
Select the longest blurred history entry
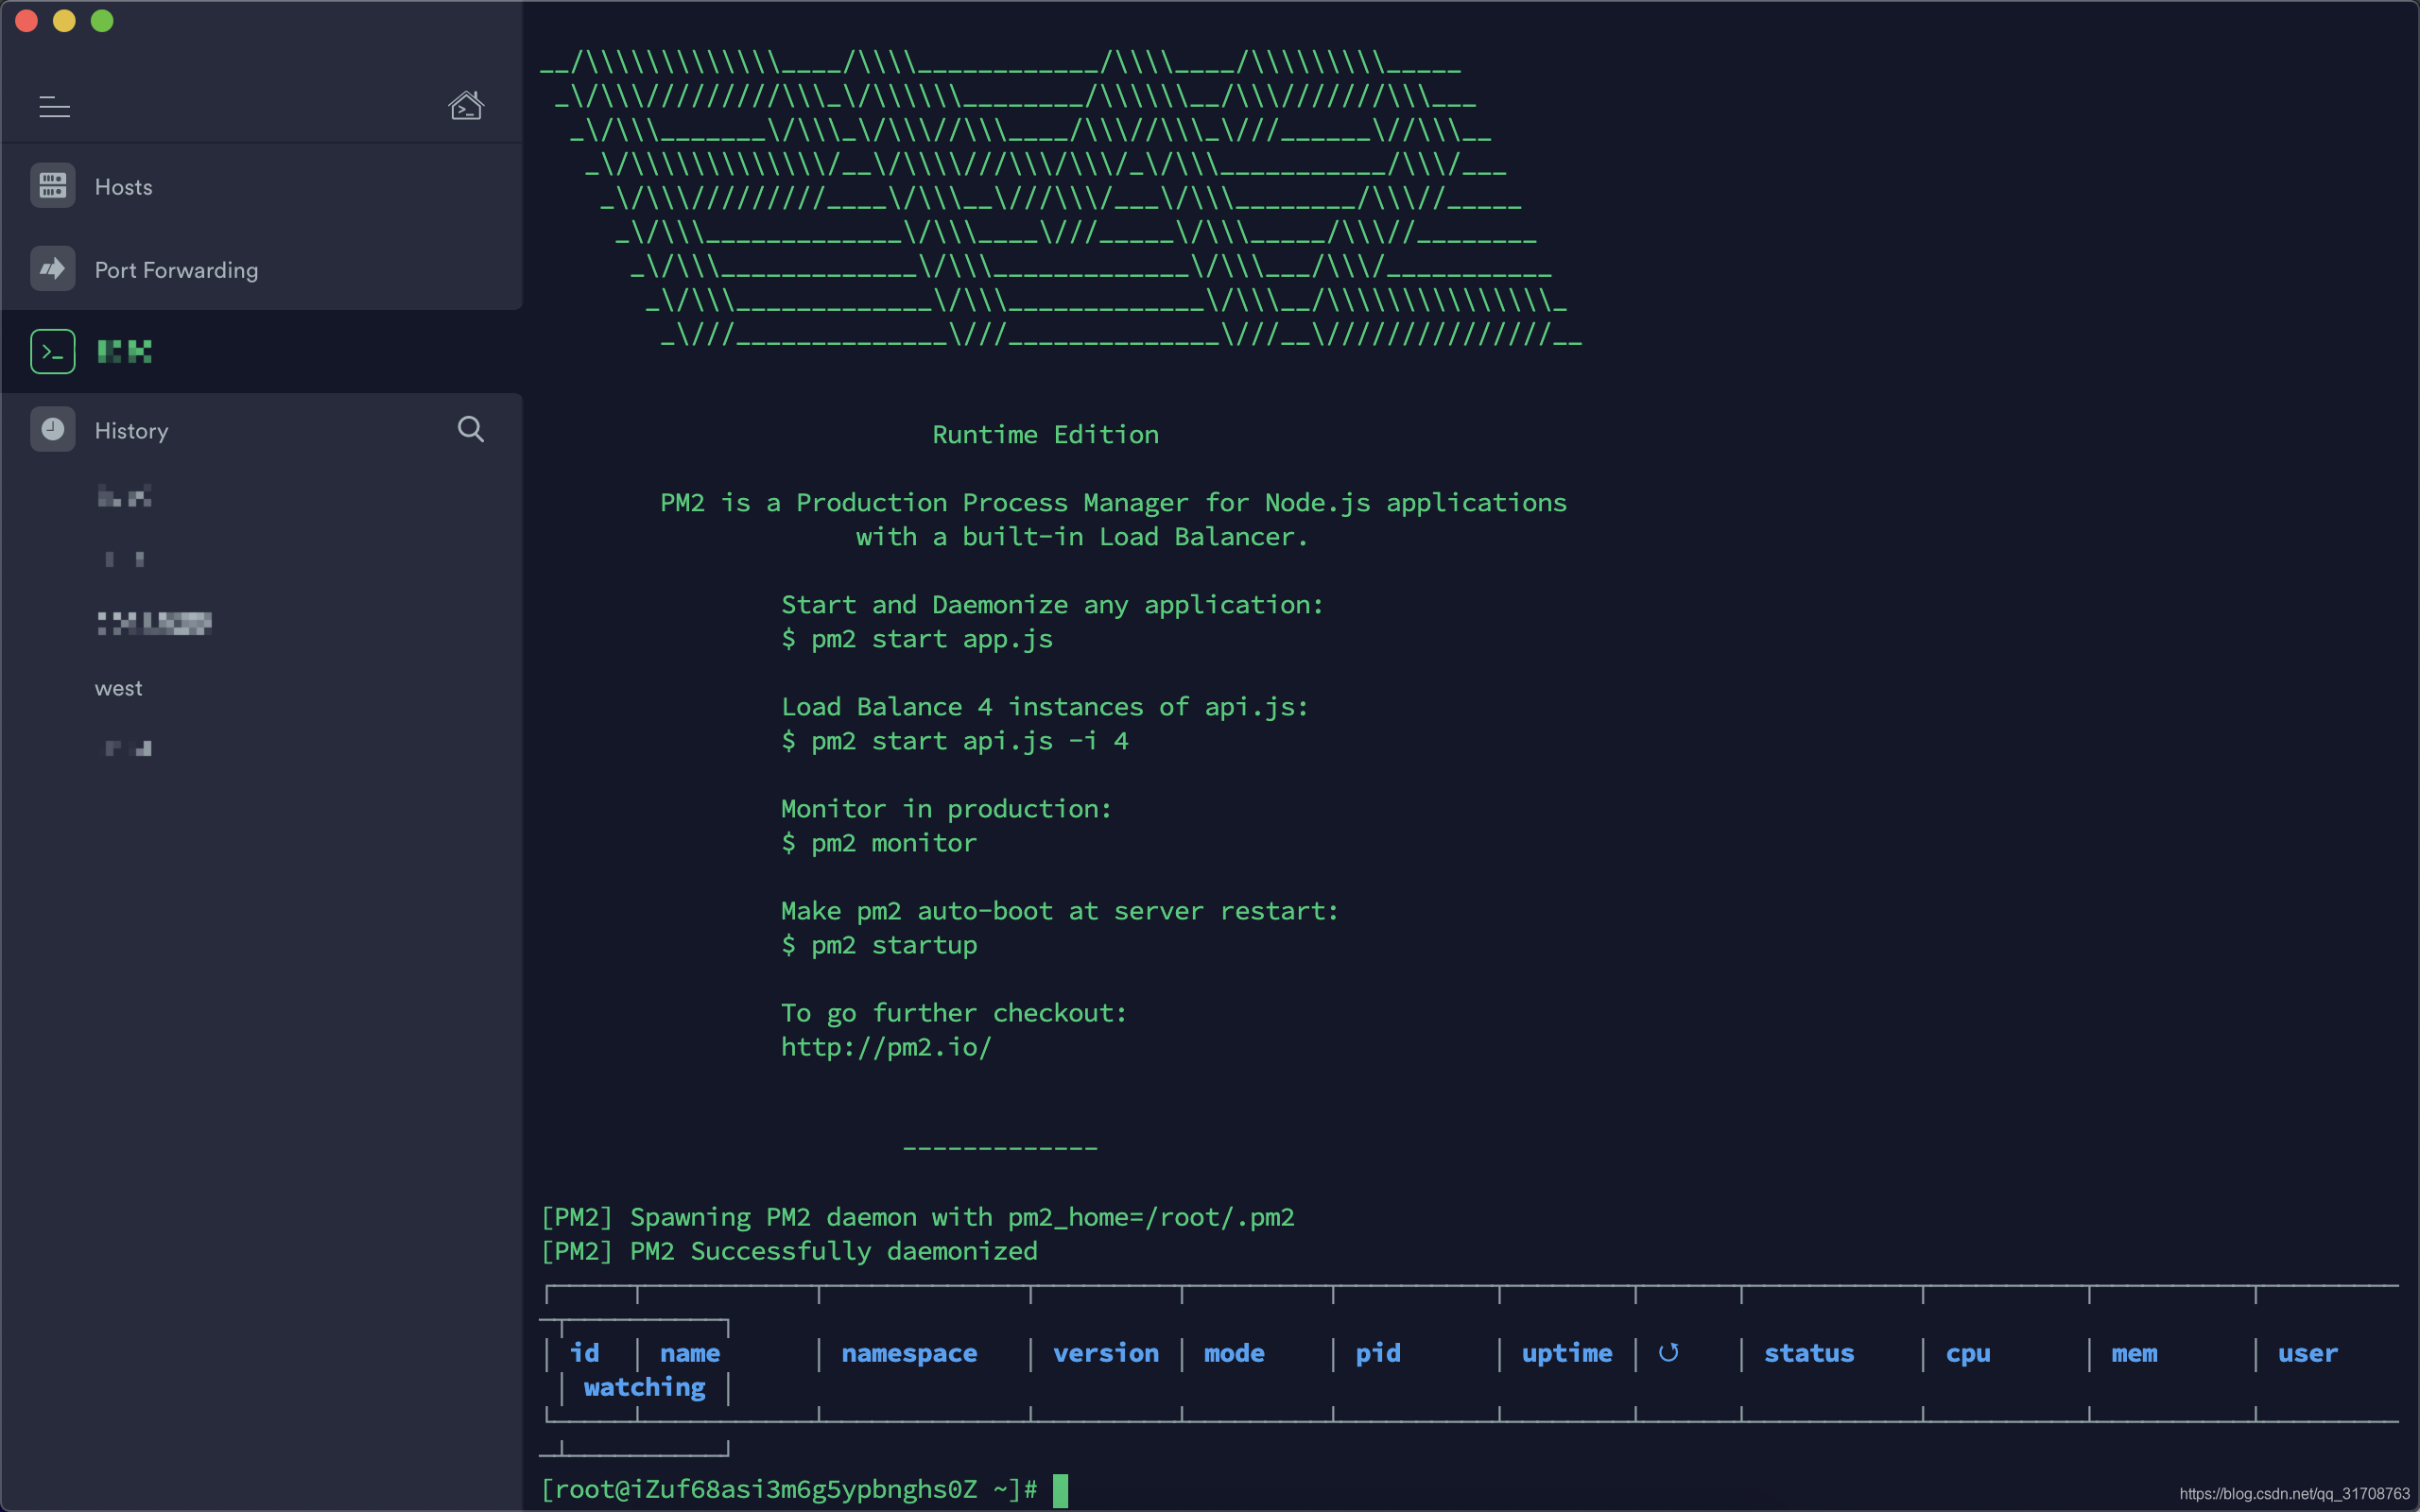[x=155, y=623]
